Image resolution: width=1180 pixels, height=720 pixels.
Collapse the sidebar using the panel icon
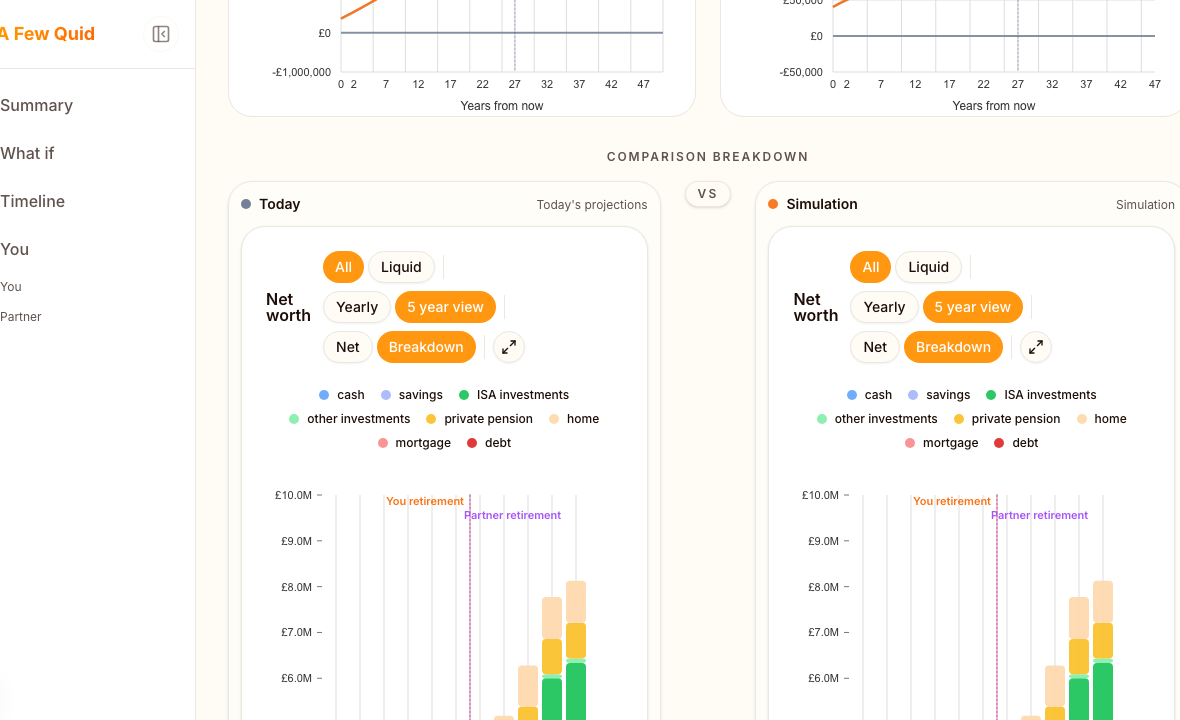tap(161, 34)
